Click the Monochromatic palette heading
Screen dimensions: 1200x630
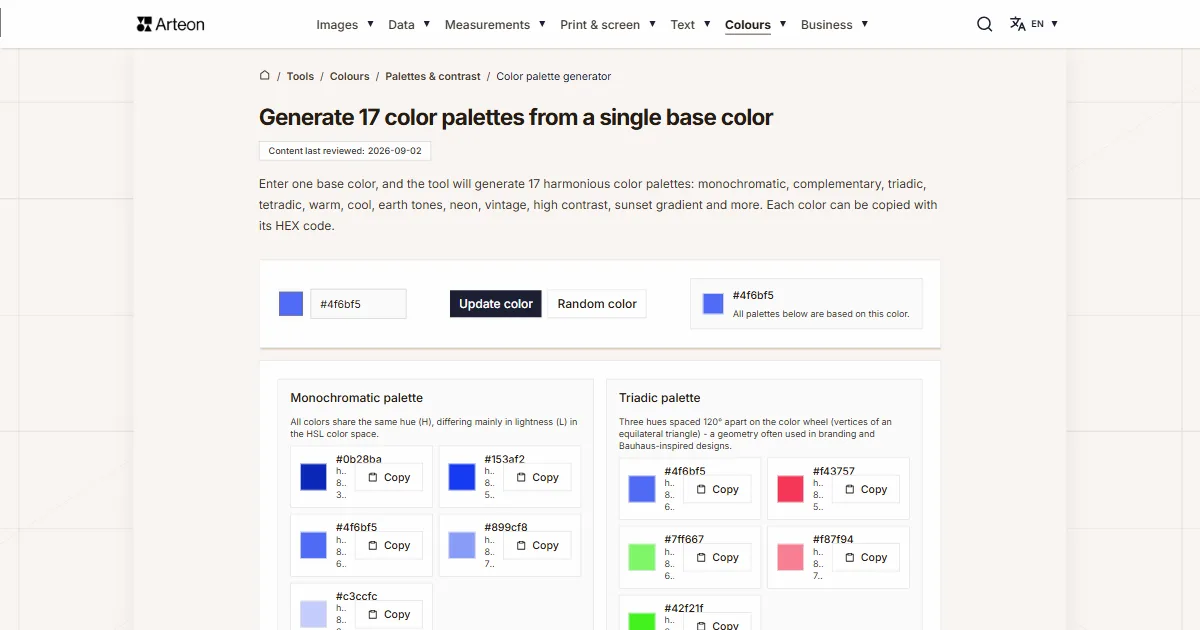(356, 397)
